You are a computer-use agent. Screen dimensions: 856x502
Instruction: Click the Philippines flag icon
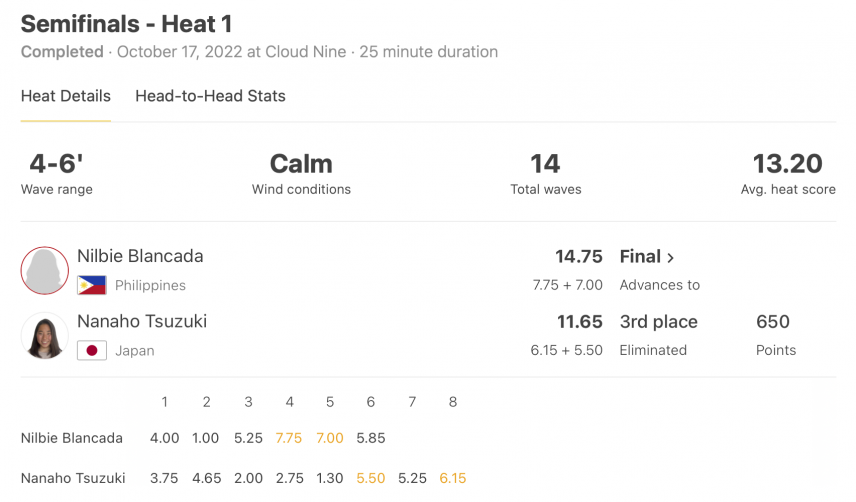point(92,285)
